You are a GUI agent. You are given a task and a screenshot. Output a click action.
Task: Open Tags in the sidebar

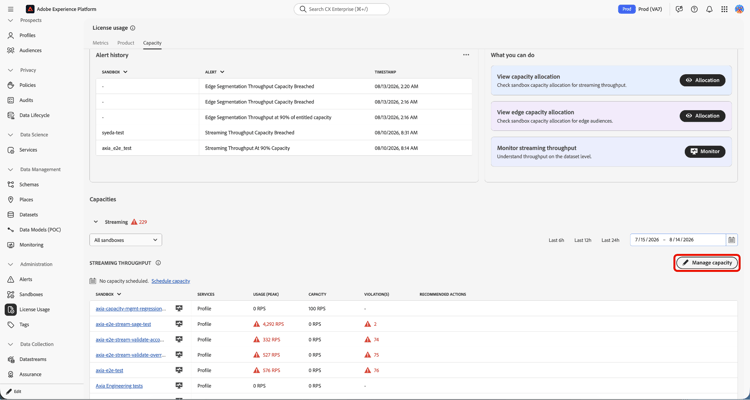(24, 324)
